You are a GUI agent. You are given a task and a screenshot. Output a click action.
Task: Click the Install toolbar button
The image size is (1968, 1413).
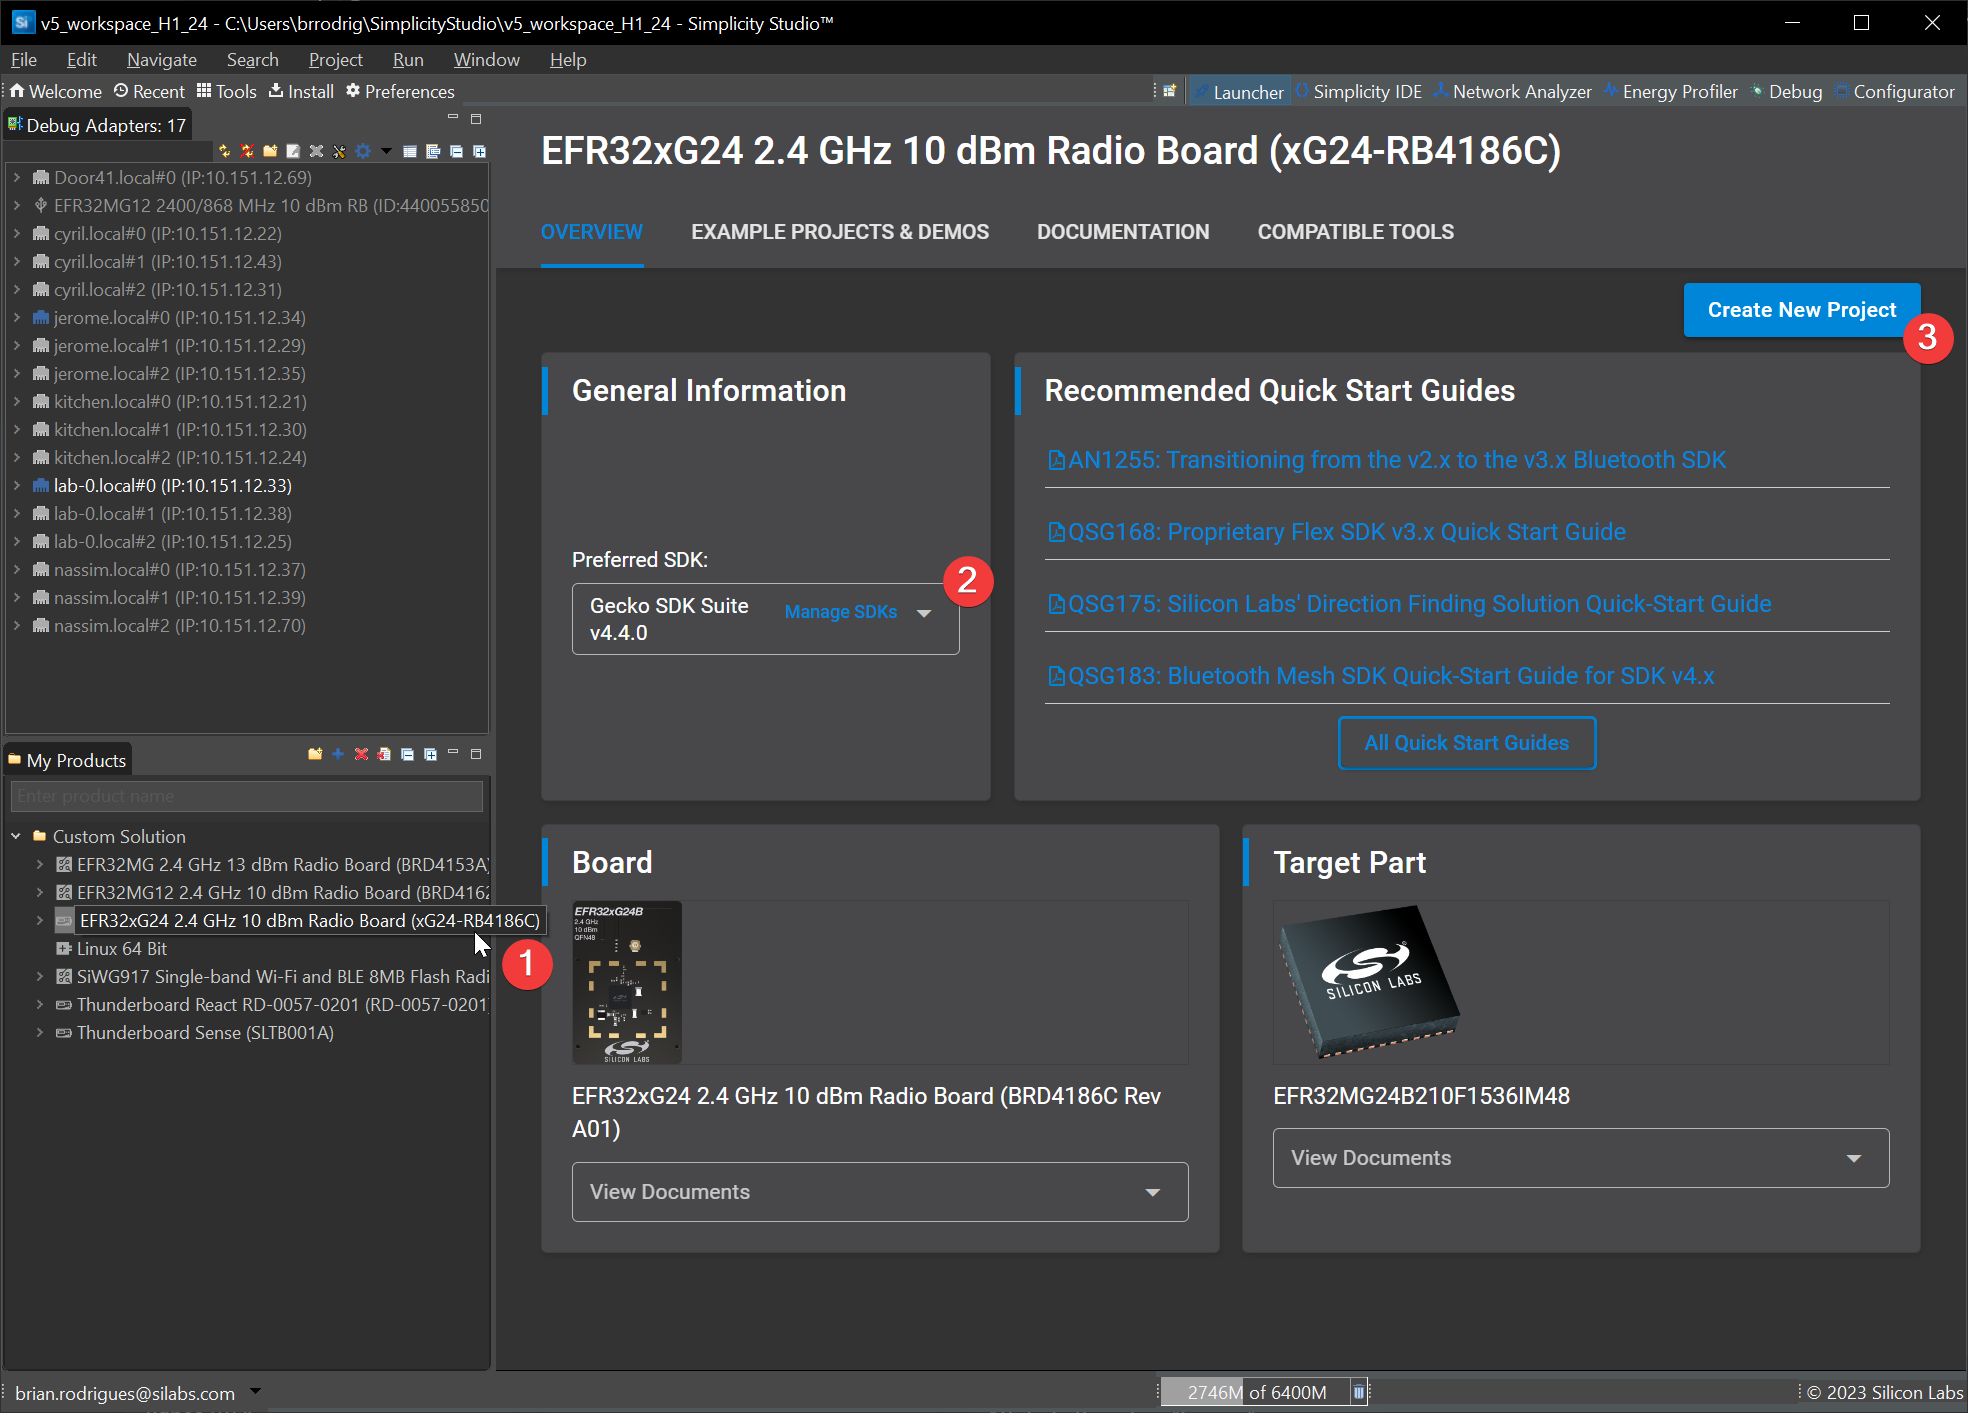tap(301, 92)
